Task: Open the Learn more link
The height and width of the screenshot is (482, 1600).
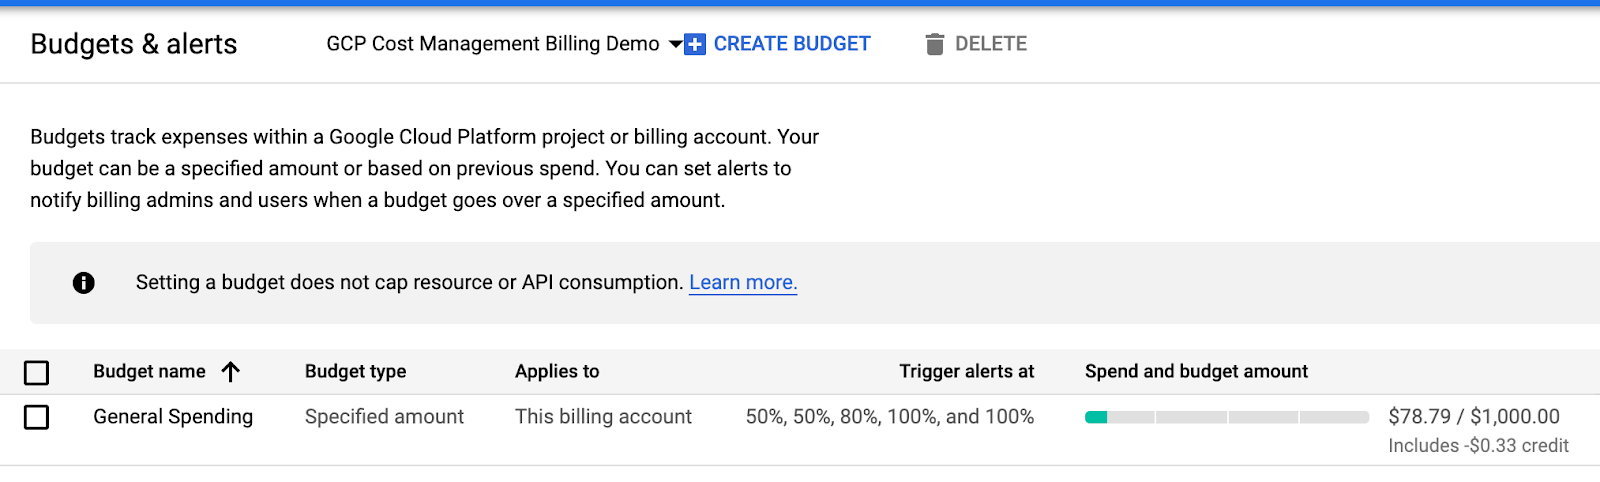Action: (x=743, y=283)
